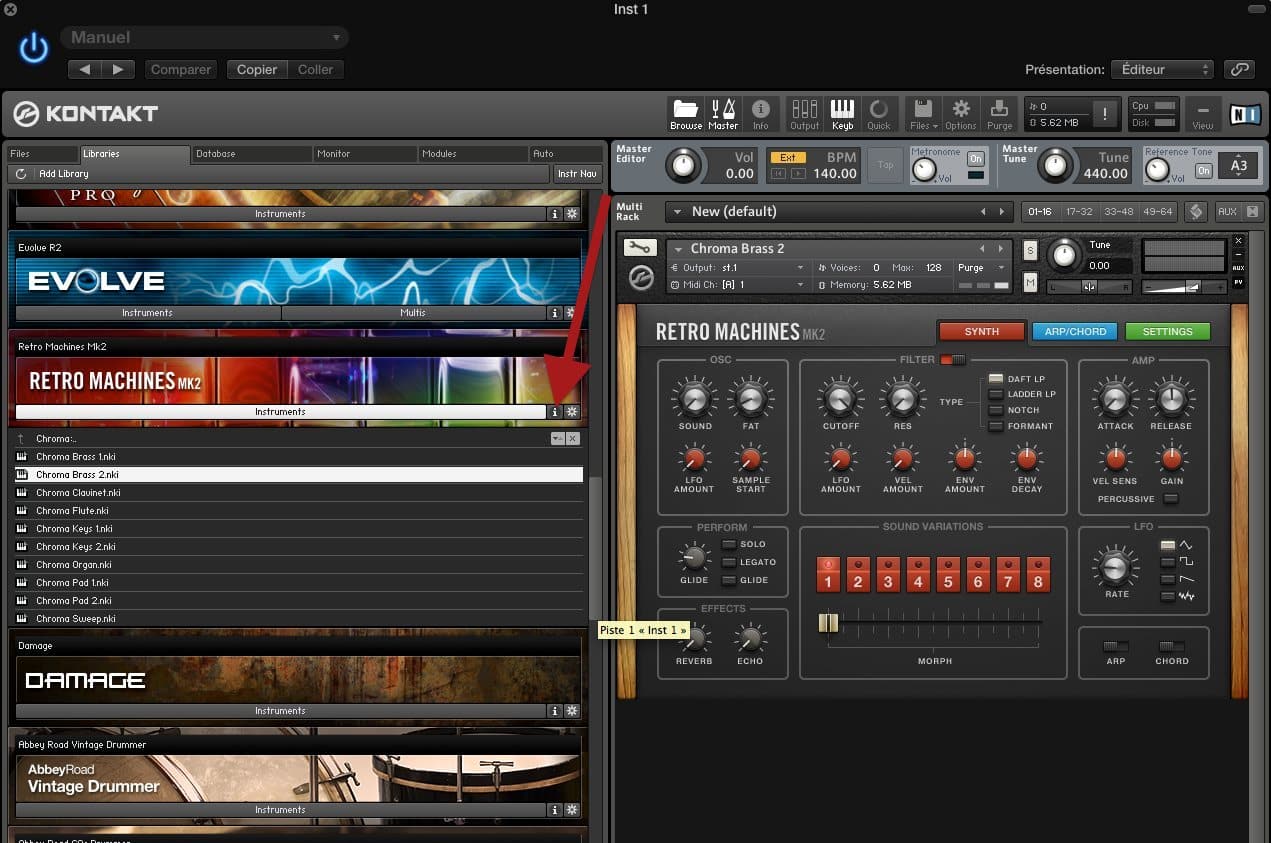Enable the LEGATO perform switch
The height and width of the screenshot is (843, 1271).
729,562
